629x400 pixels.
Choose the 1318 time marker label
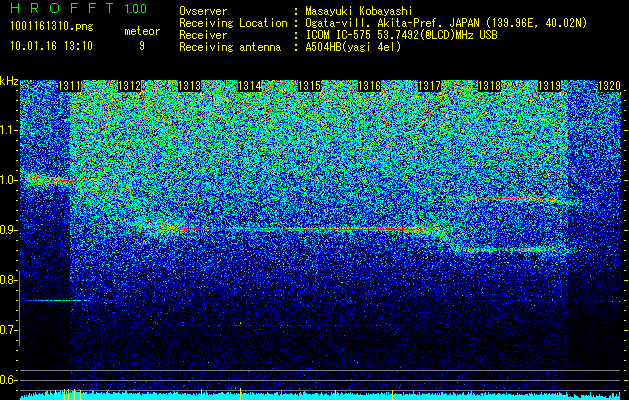pos(489,86)
